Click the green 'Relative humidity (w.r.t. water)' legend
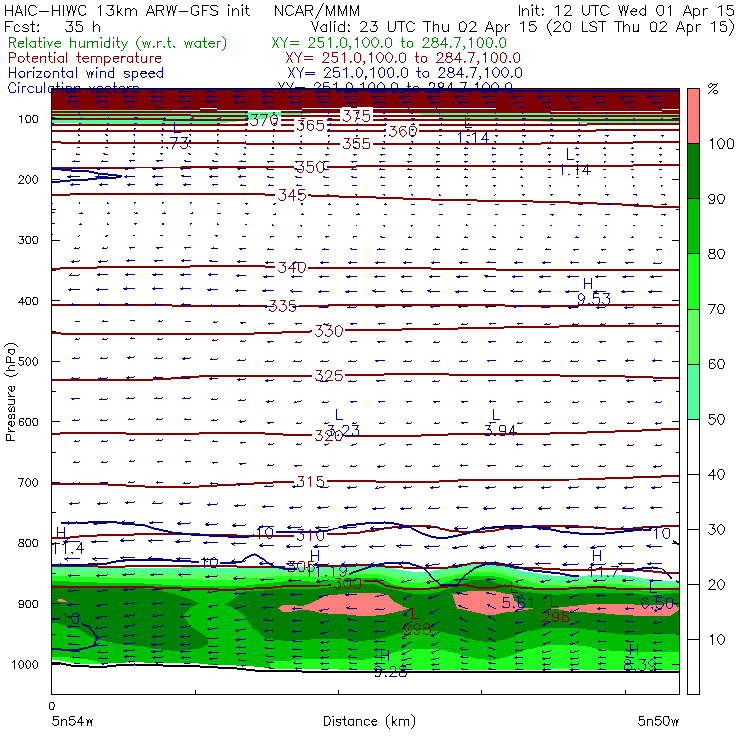Viewport: 740px width, 740px height. click(118, 43)
